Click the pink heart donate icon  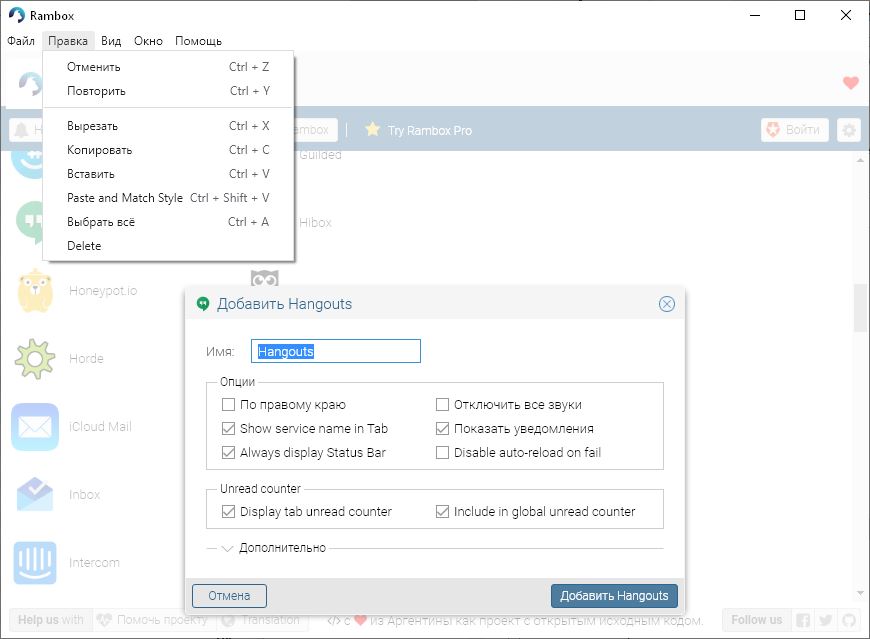click(850, 83)
